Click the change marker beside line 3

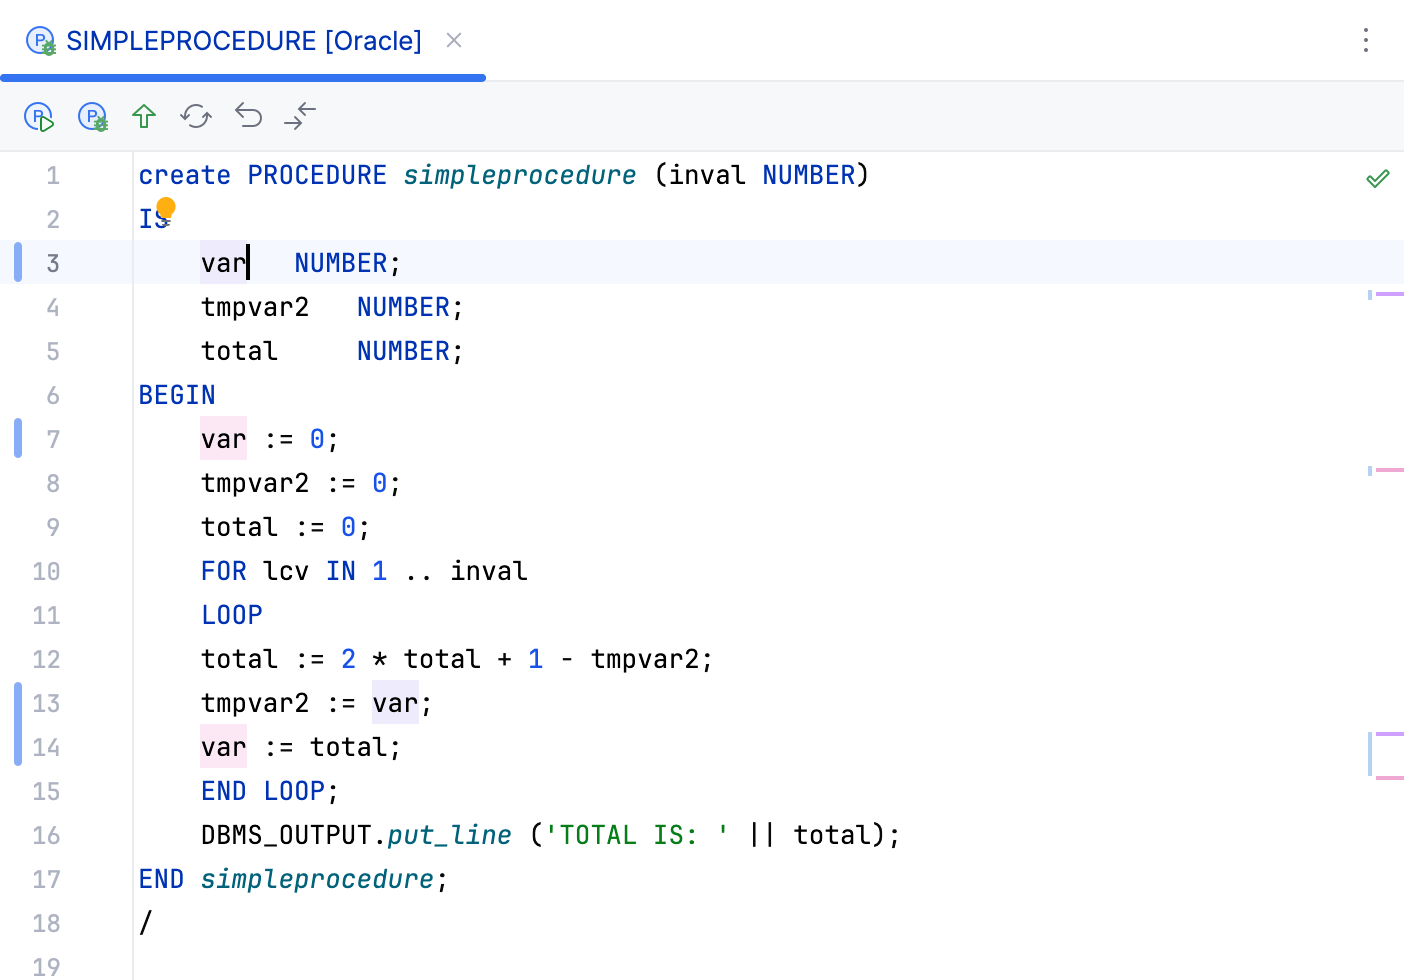[17, 262]
